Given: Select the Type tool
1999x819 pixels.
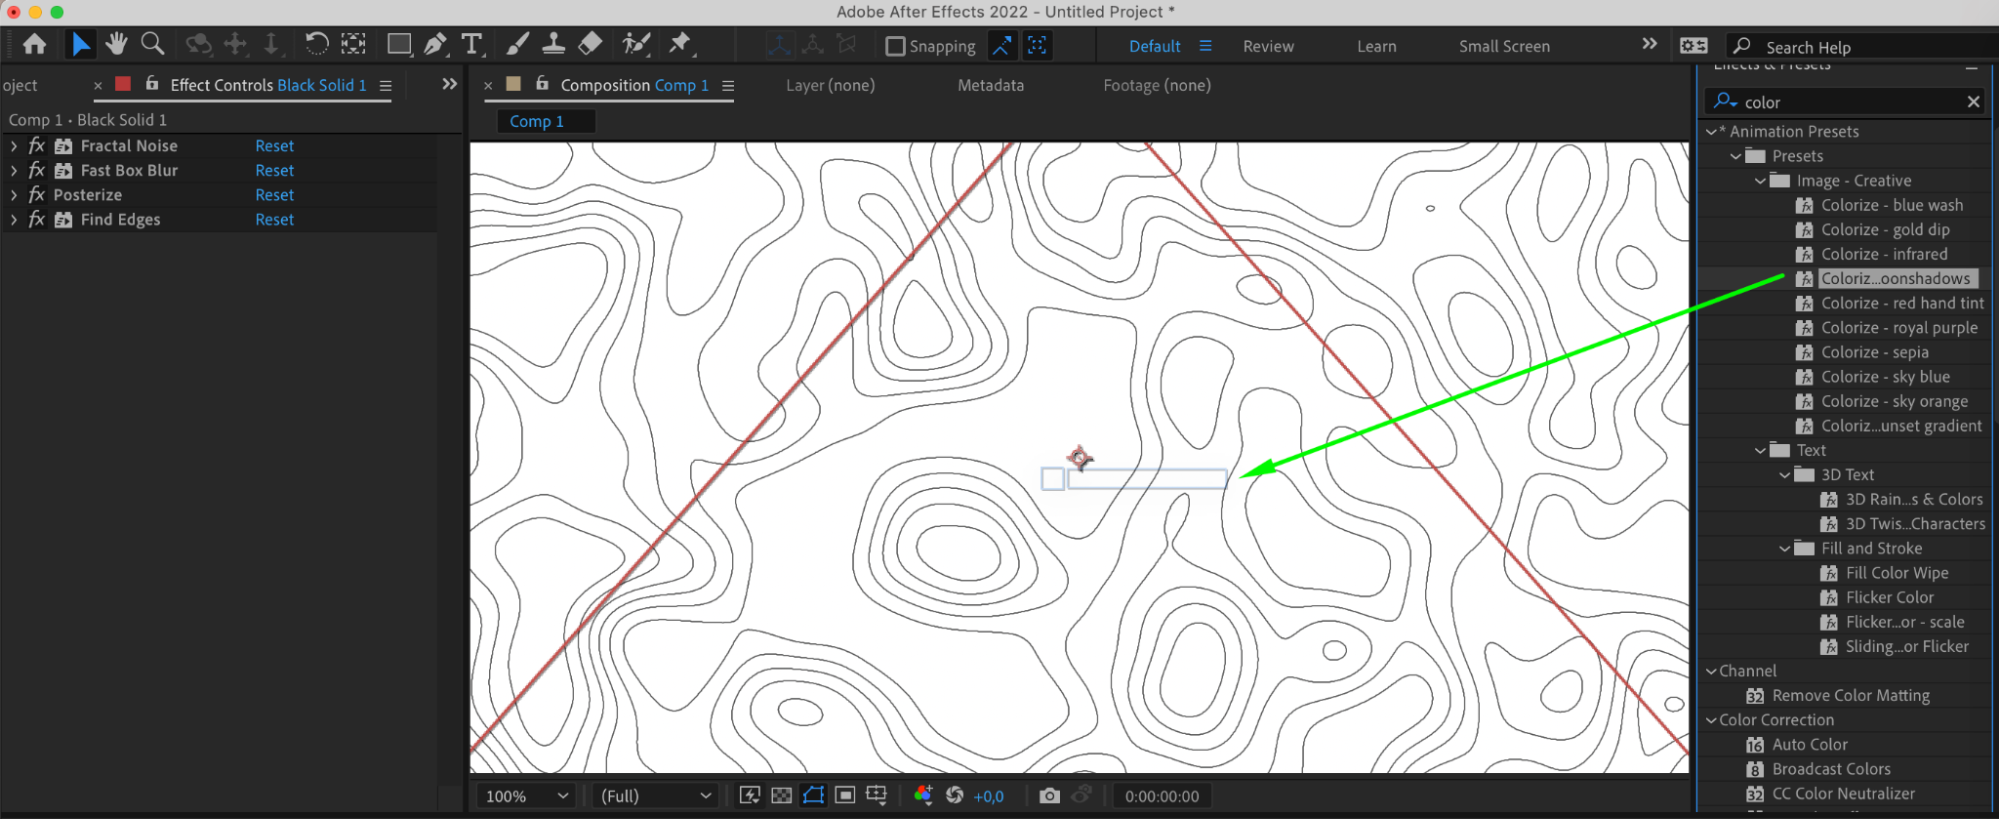Looking at the screenshot, I should [x=471, y=44].
